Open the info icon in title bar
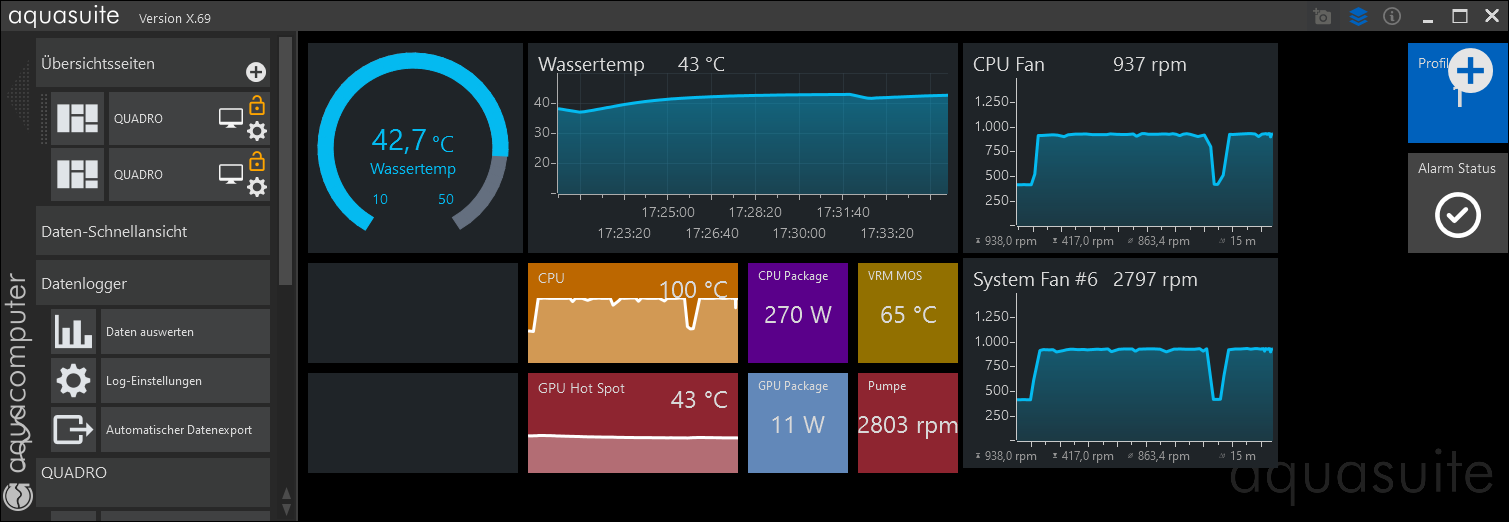Image resolution: width=1509 pixels, height=522 pixels. click(1391, 17)
